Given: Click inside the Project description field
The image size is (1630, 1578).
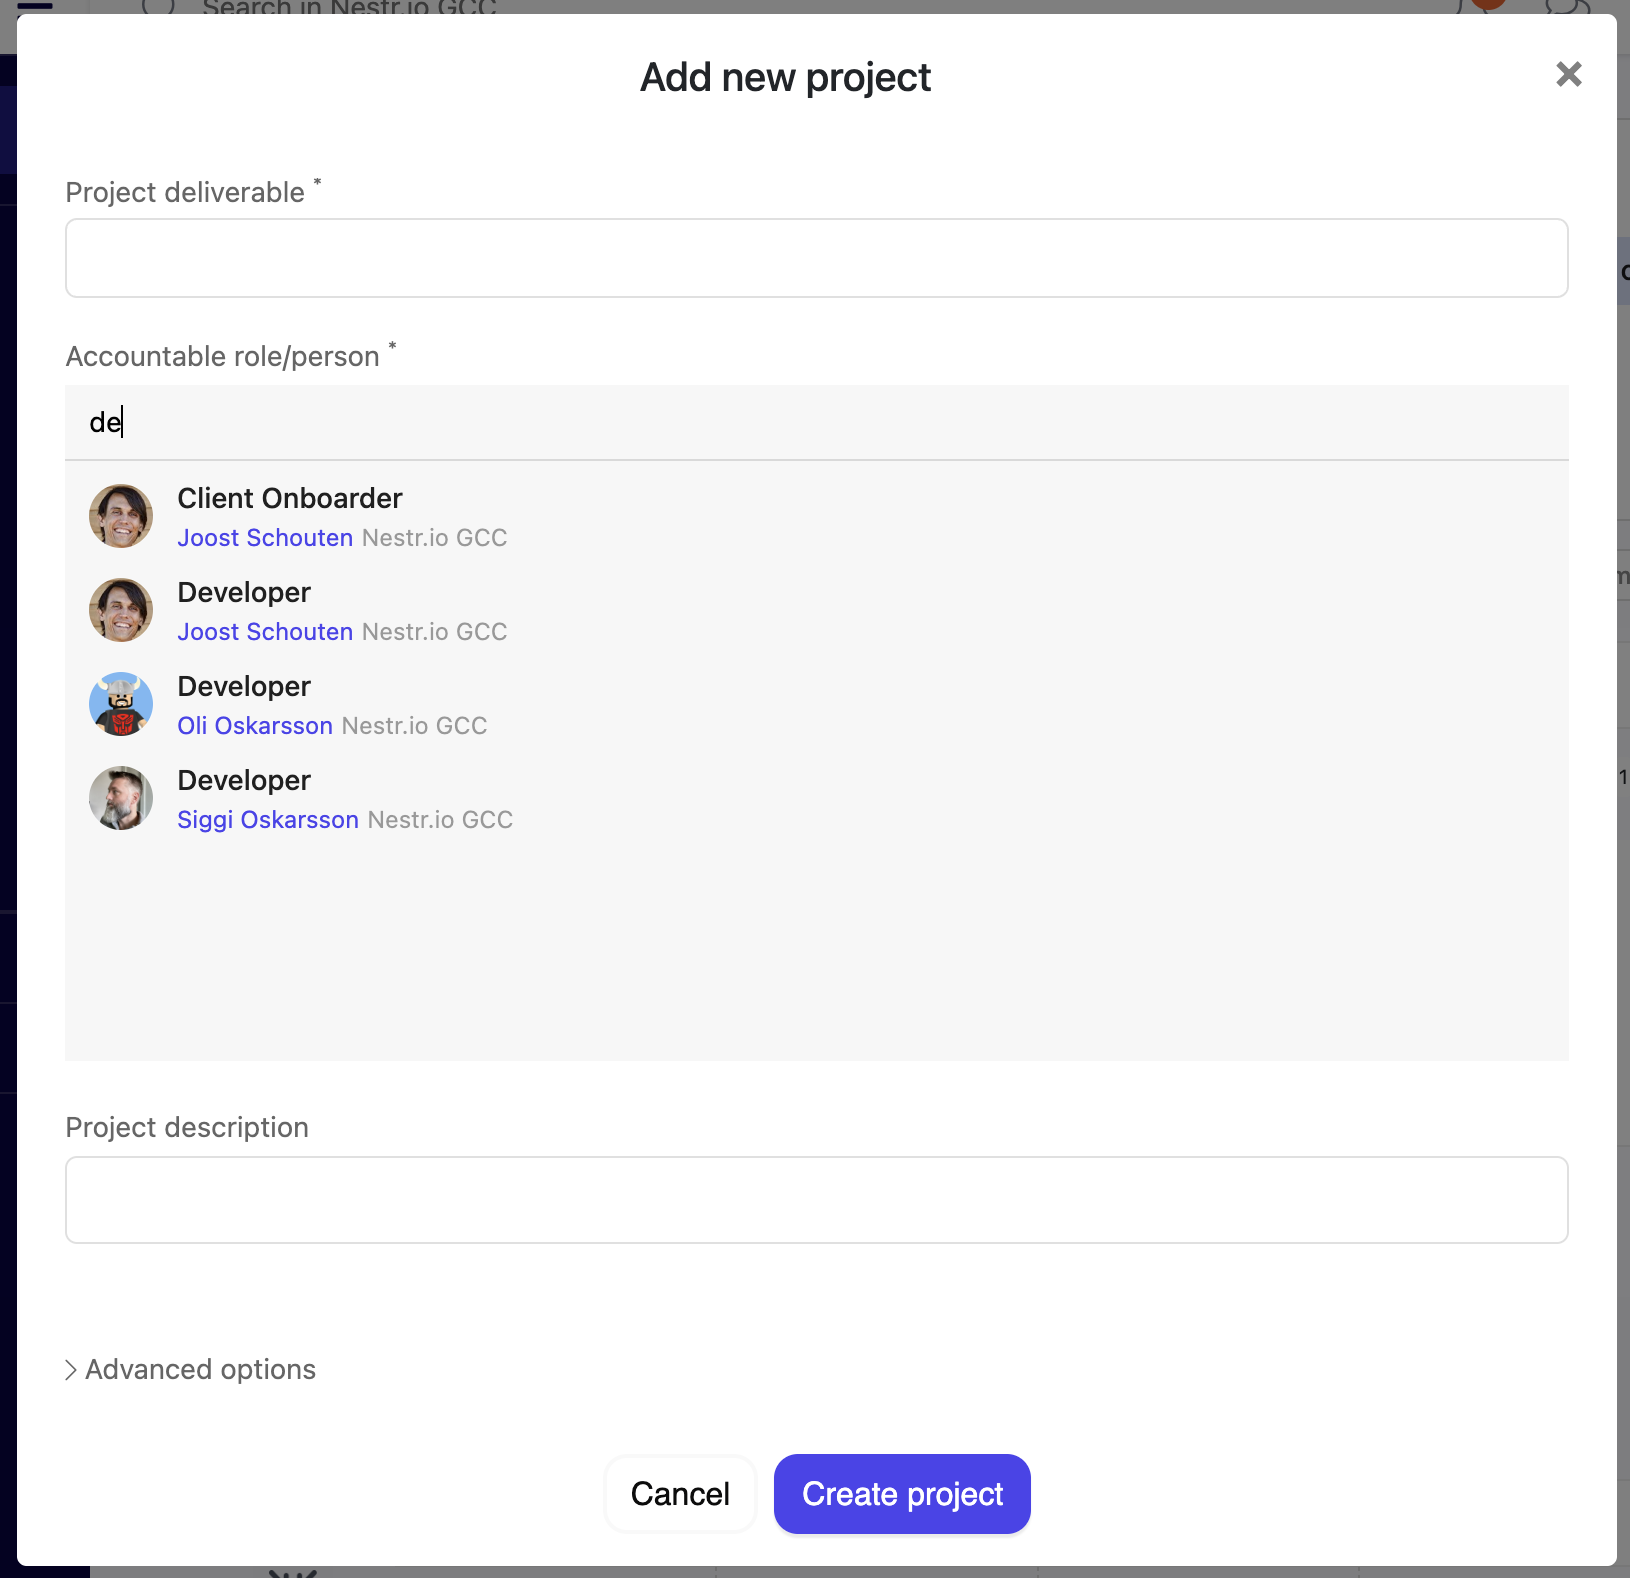Looking at the screenshot, I should [816, 1199].
